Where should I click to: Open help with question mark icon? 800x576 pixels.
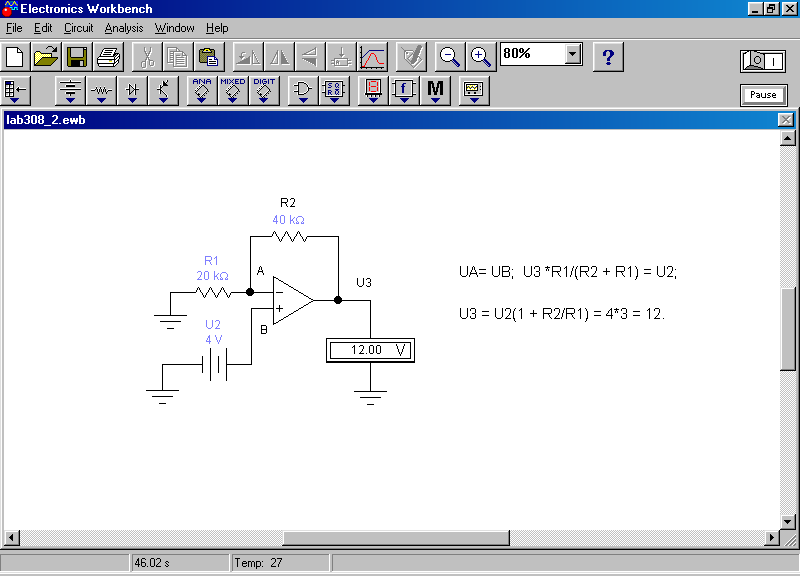tap(608, 57)
